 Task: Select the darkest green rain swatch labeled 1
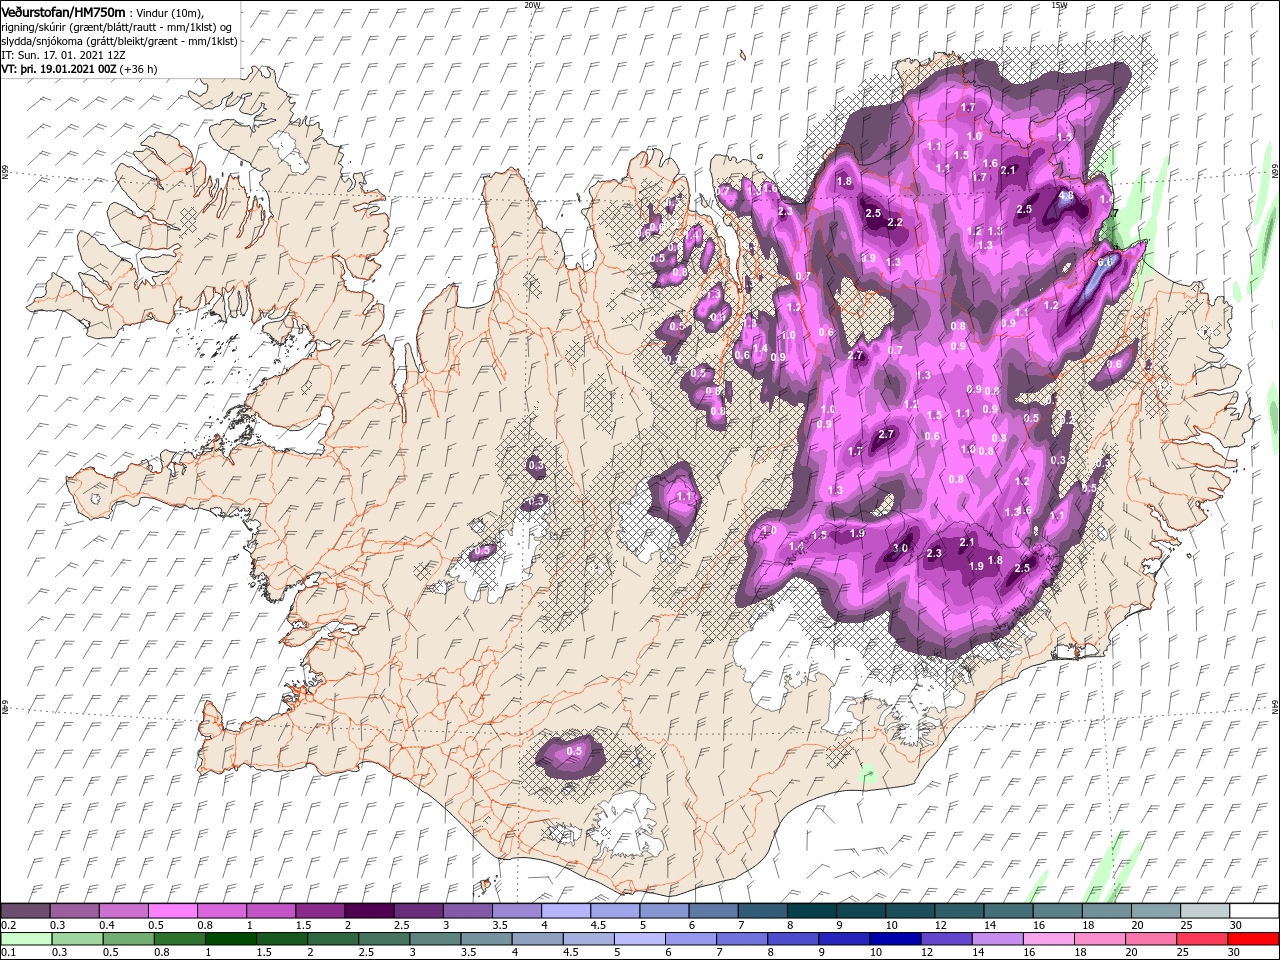tap(230, 939)
